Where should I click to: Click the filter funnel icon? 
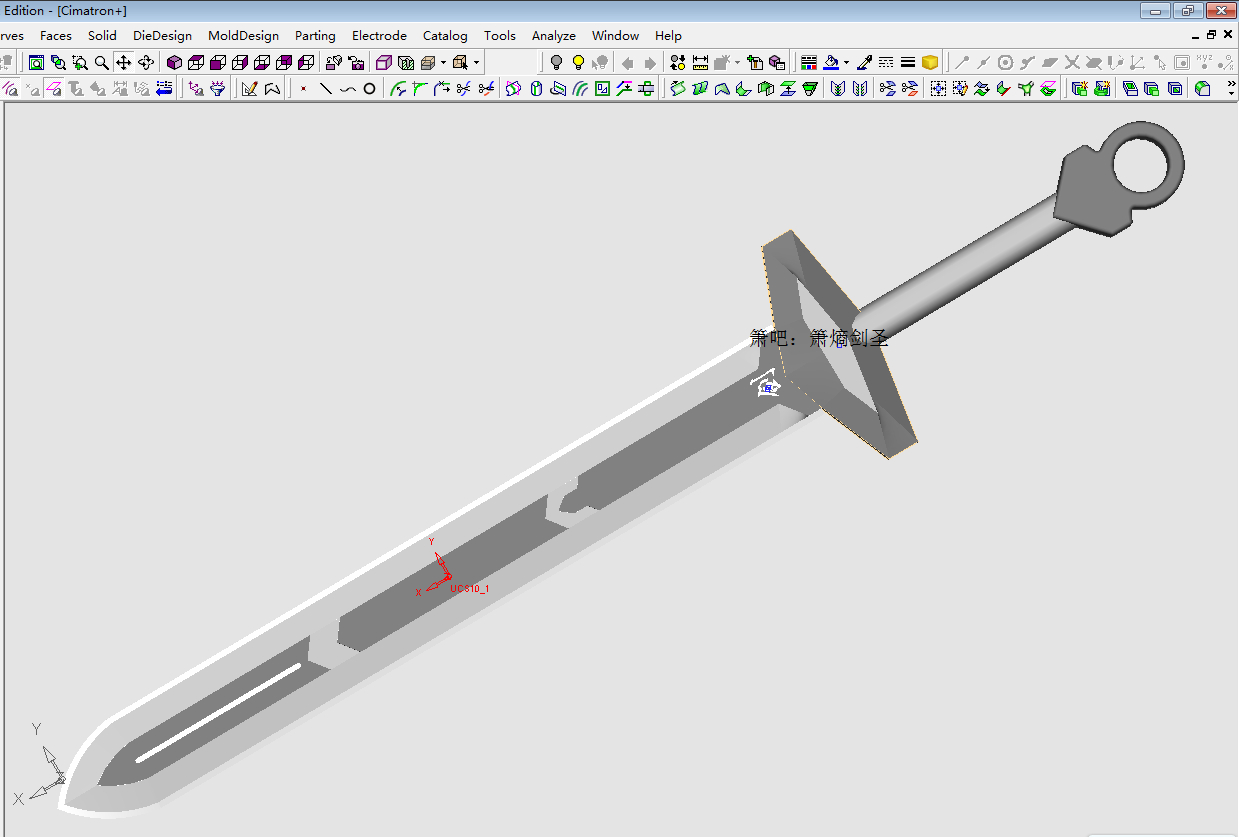[217, 88]
